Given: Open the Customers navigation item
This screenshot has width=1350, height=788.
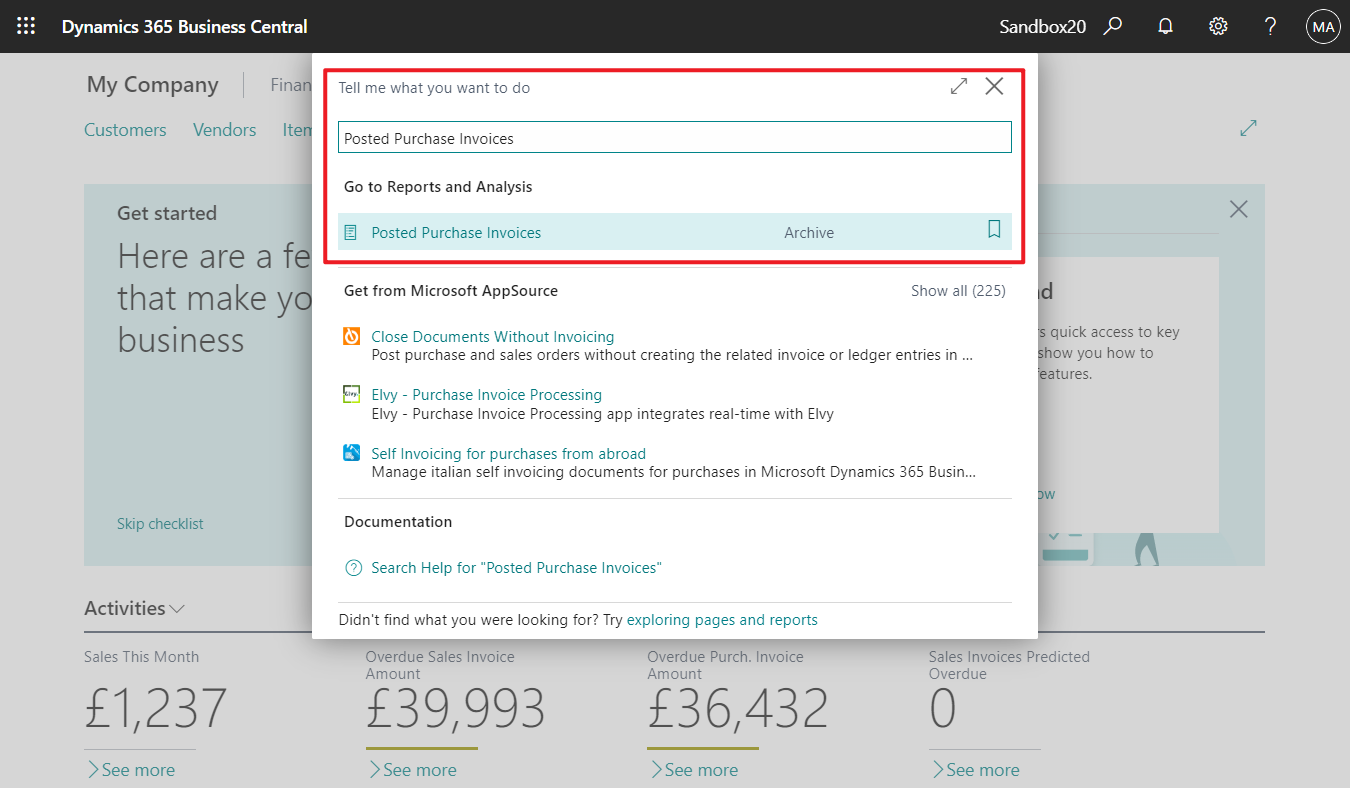Looking at the screenshot, I should point(125,129).
